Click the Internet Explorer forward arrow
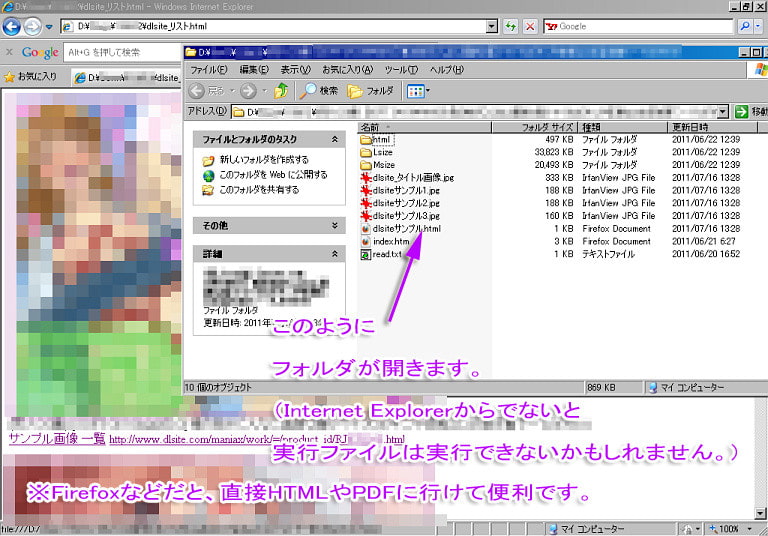The image size is (768, 536). coord(32,26)
